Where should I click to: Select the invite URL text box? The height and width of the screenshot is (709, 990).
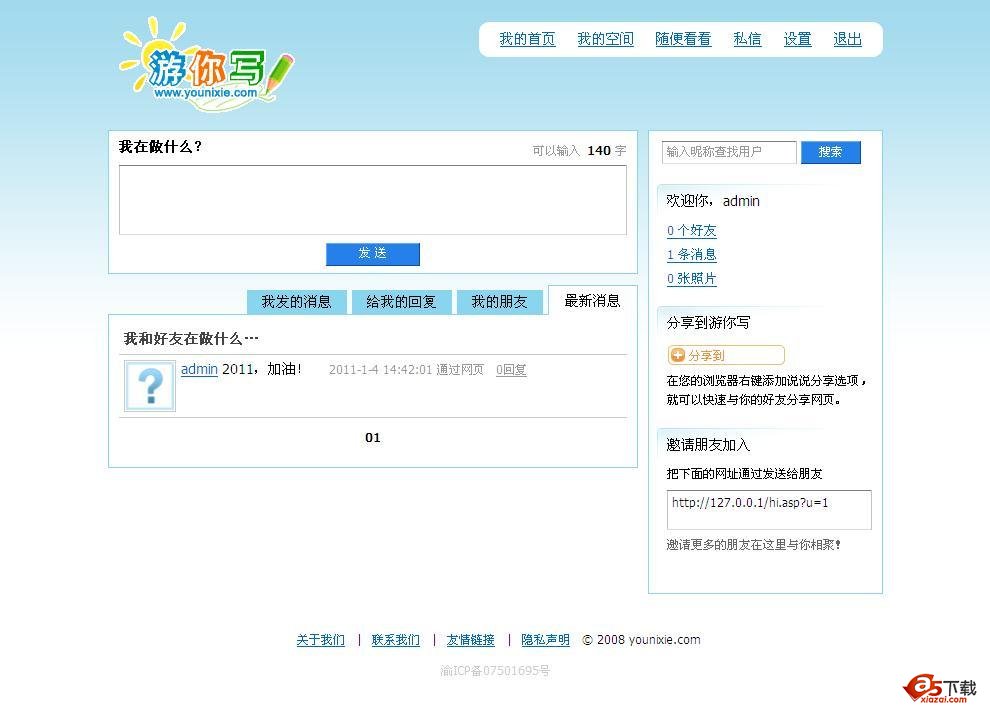(x=768, y=510)
